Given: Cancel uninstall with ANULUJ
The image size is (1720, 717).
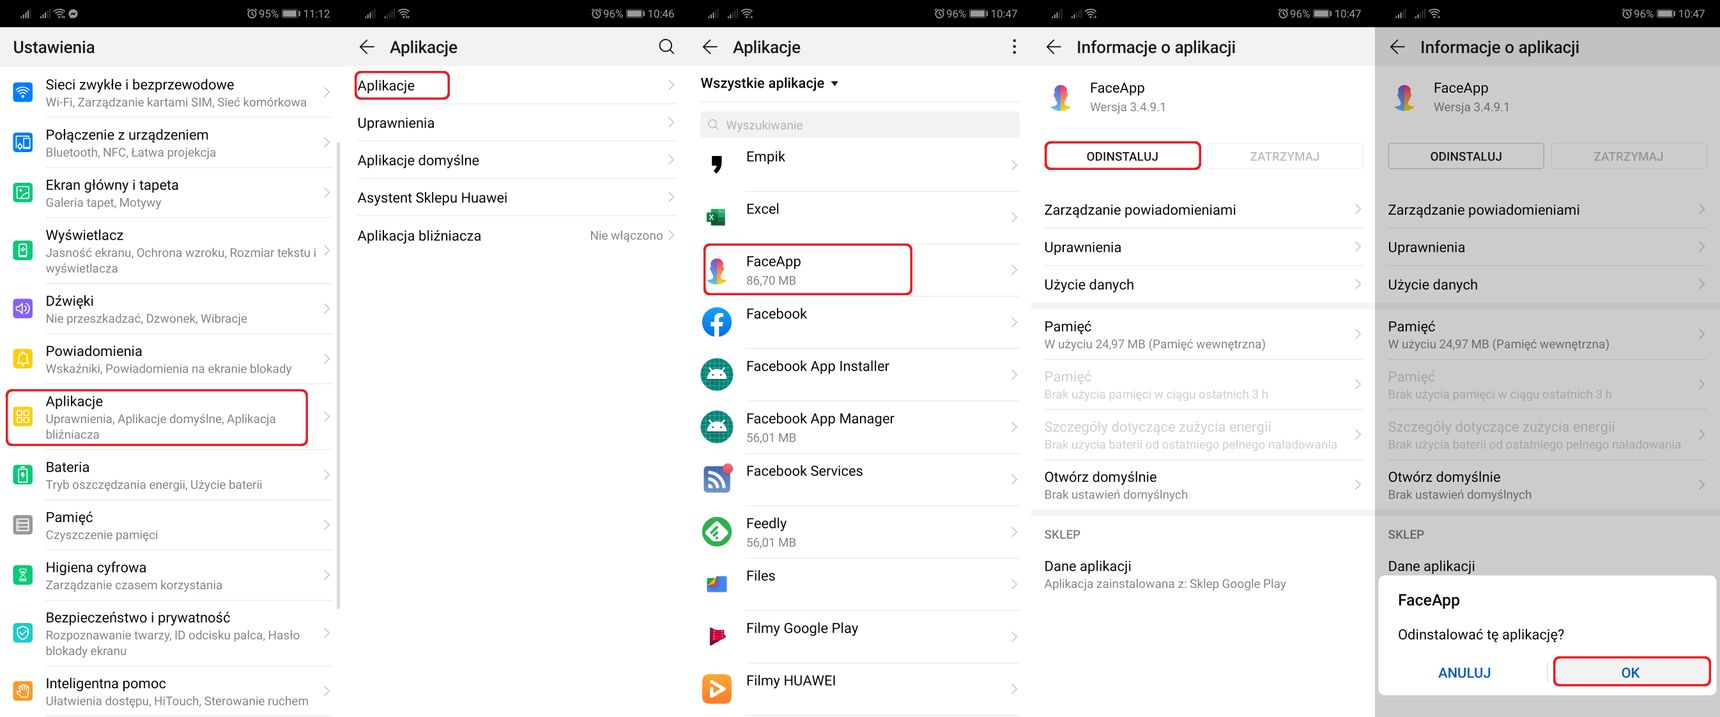Looking at the screenshot, I should [1464, 672].
